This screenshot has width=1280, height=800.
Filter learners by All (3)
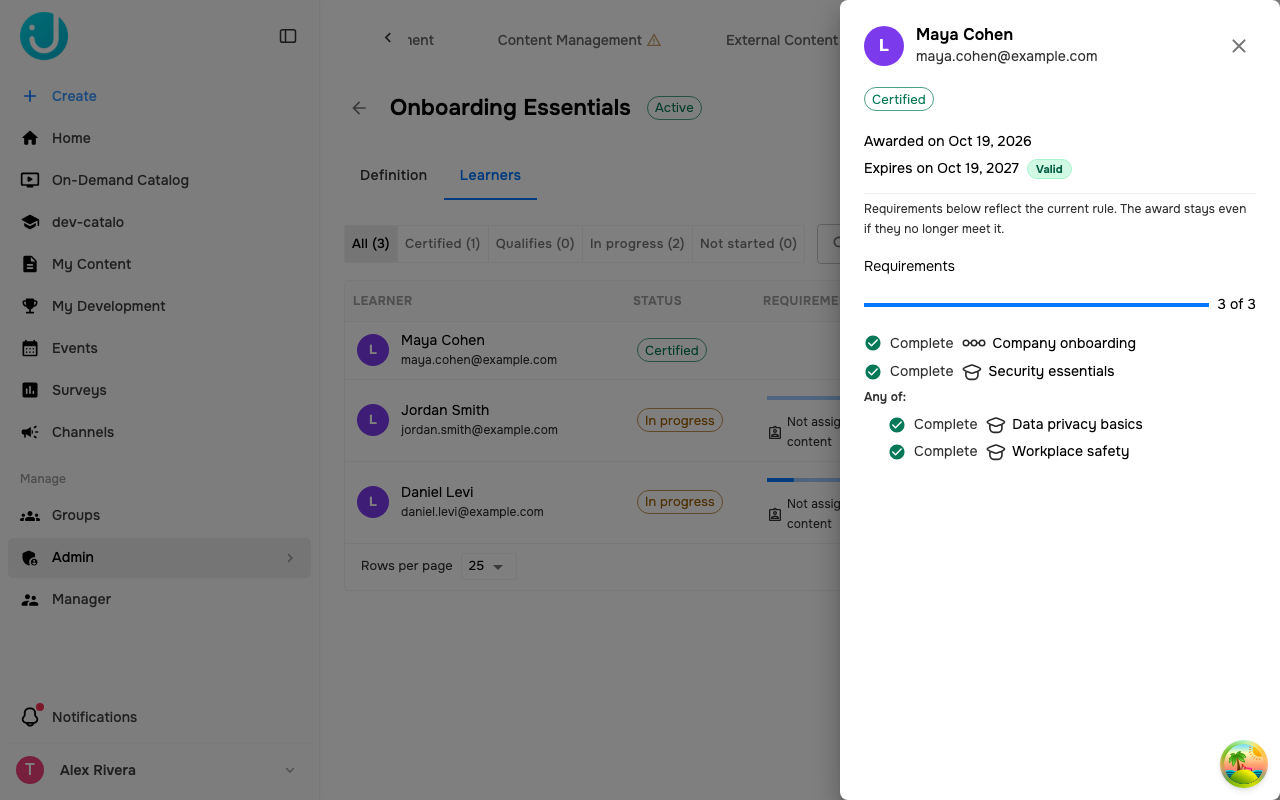point(370,243)
